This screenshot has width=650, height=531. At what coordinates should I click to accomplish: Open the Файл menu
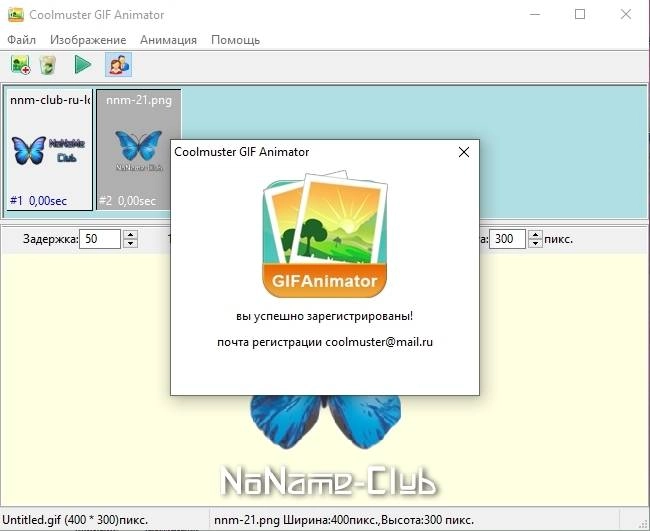pyautogui.click(x=22, y=40)
